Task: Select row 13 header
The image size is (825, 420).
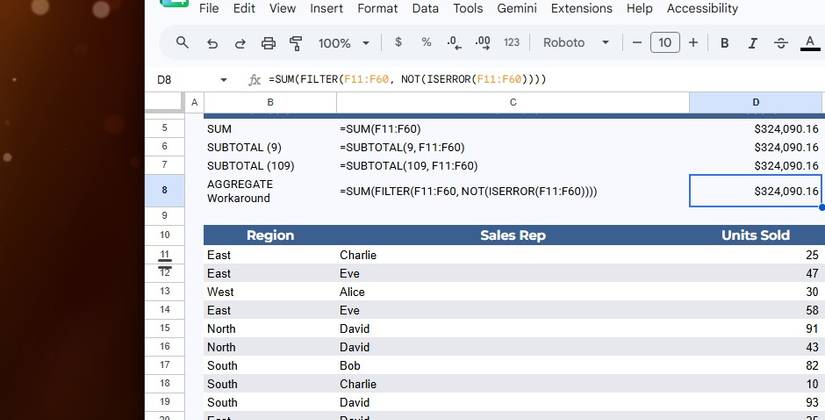Action: coord(165,291)
